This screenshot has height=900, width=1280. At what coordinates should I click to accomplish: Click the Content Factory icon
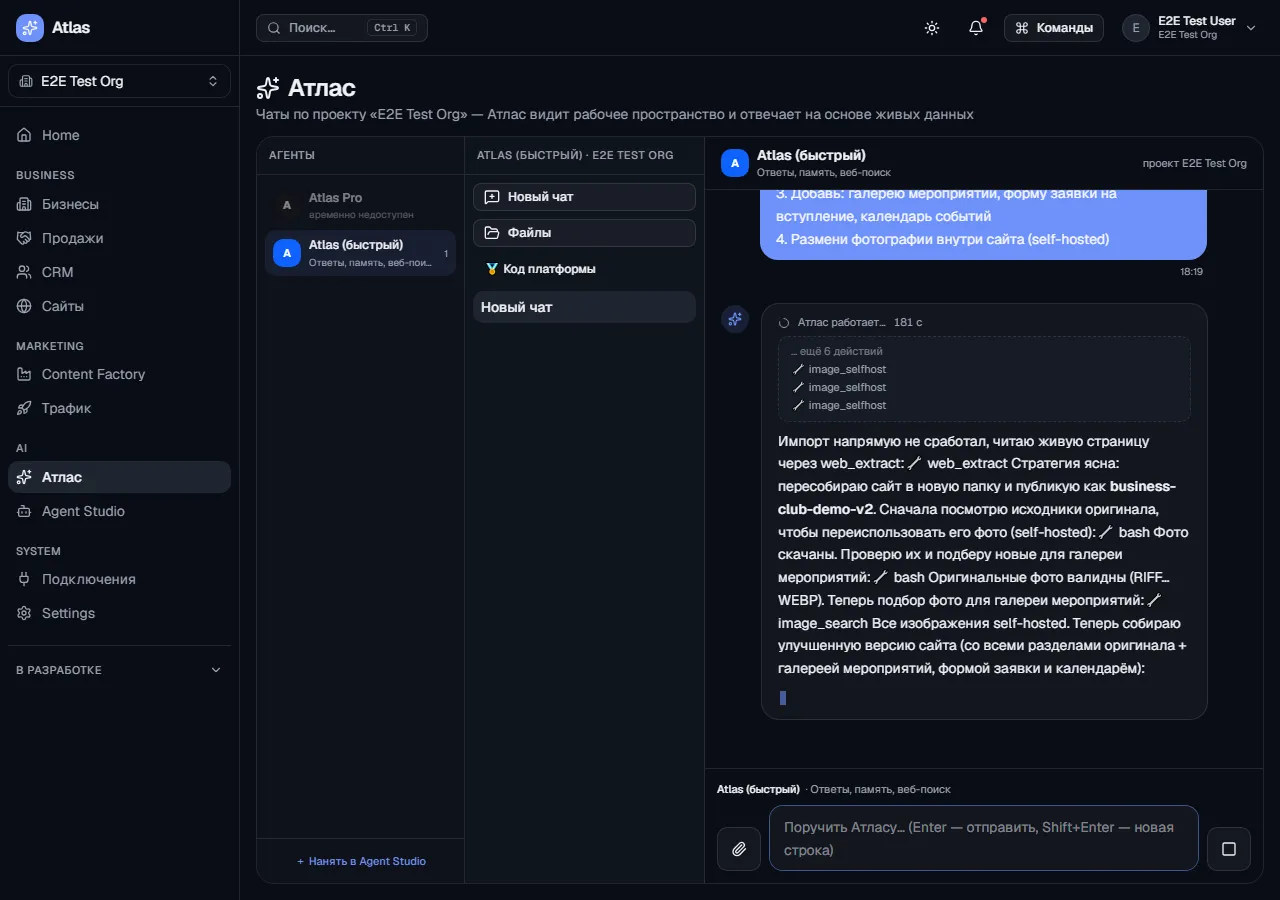click(x=24, y=374)
